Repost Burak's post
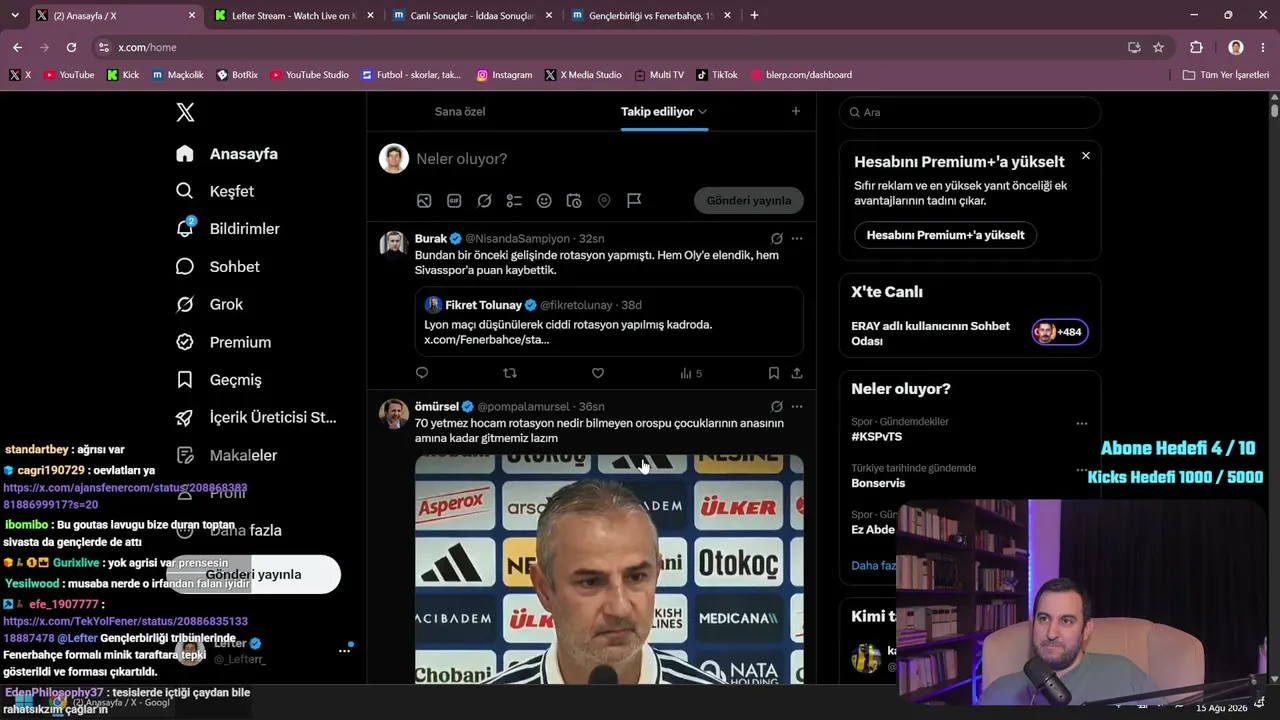1280x720 pixels. click(x=510, y=373)
